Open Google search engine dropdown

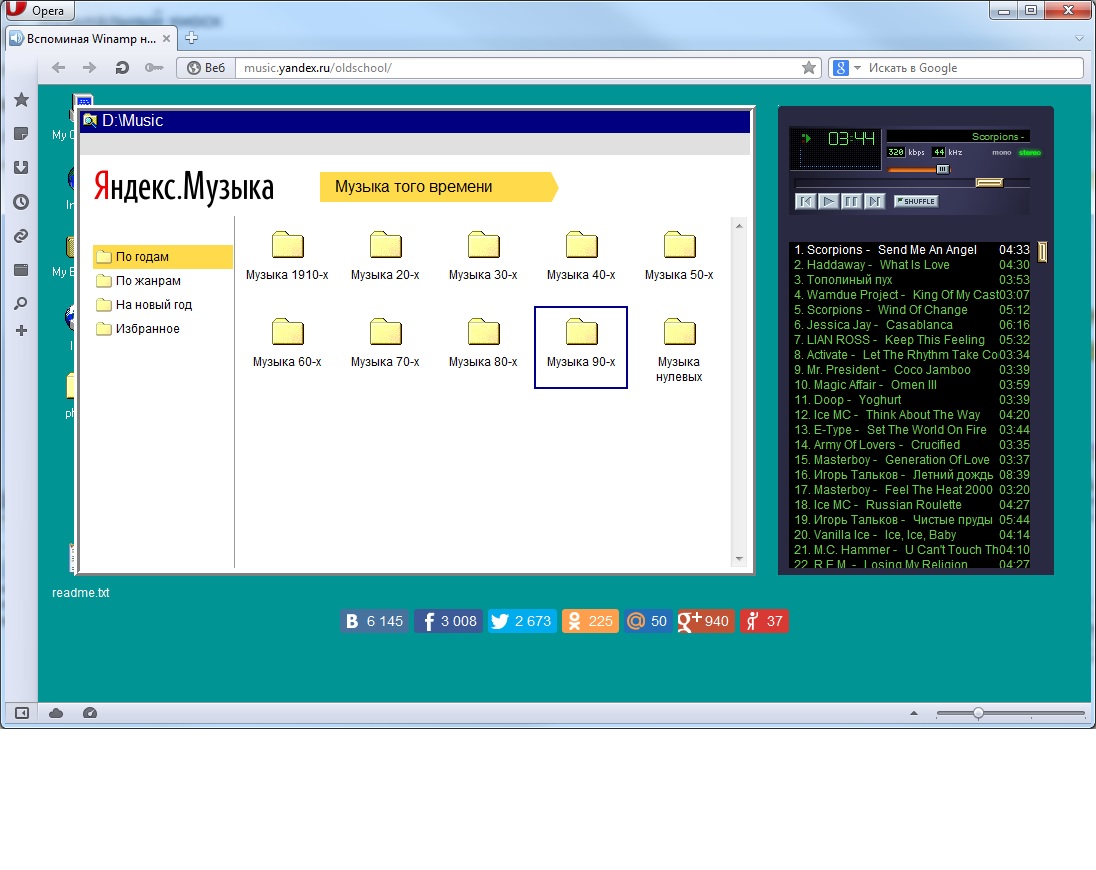pos(845,68)
